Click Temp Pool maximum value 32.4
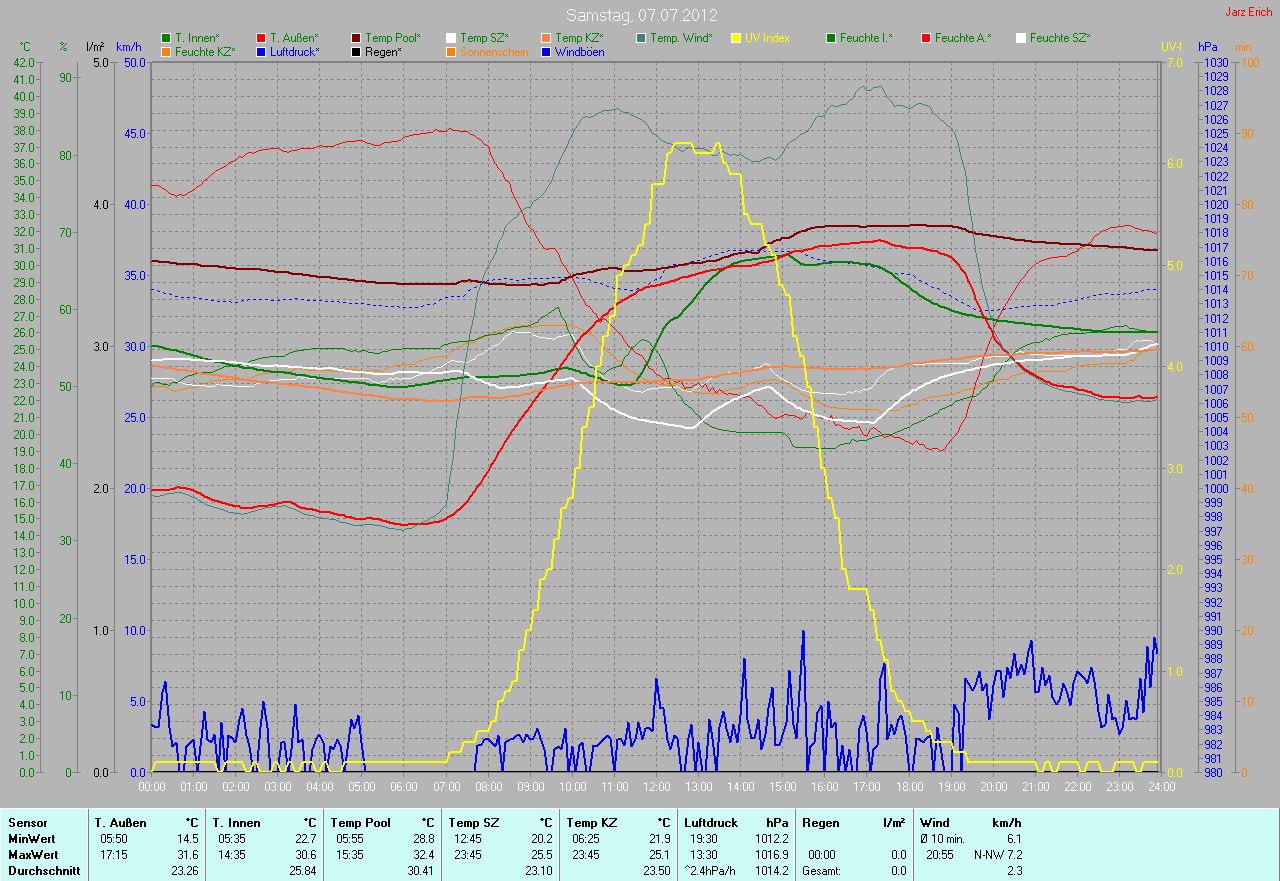The width and height of the screenshot is (1280, 881). (425, 855)
